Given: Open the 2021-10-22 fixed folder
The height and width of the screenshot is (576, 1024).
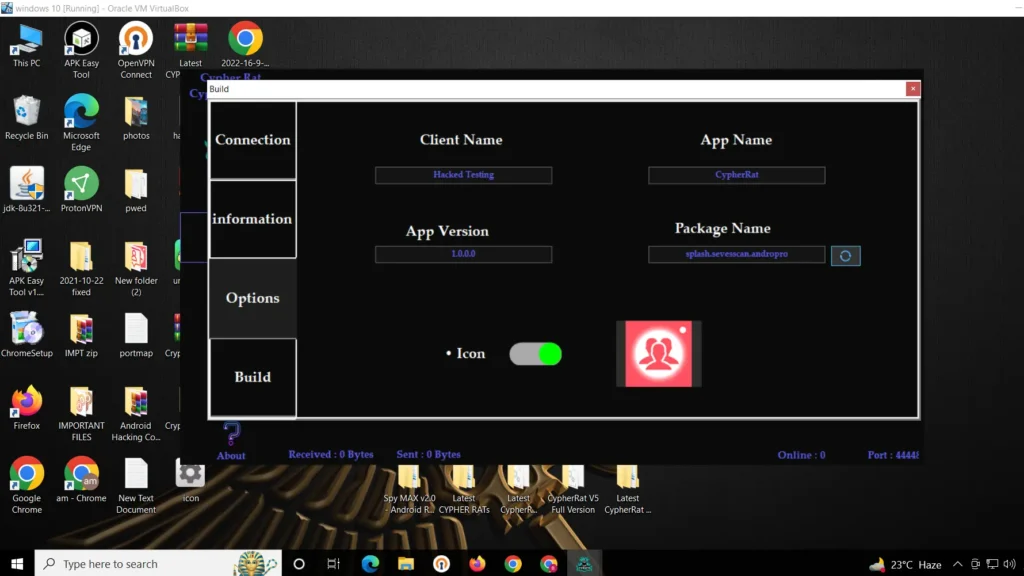Looking at the screenshot, I should 81,268.
